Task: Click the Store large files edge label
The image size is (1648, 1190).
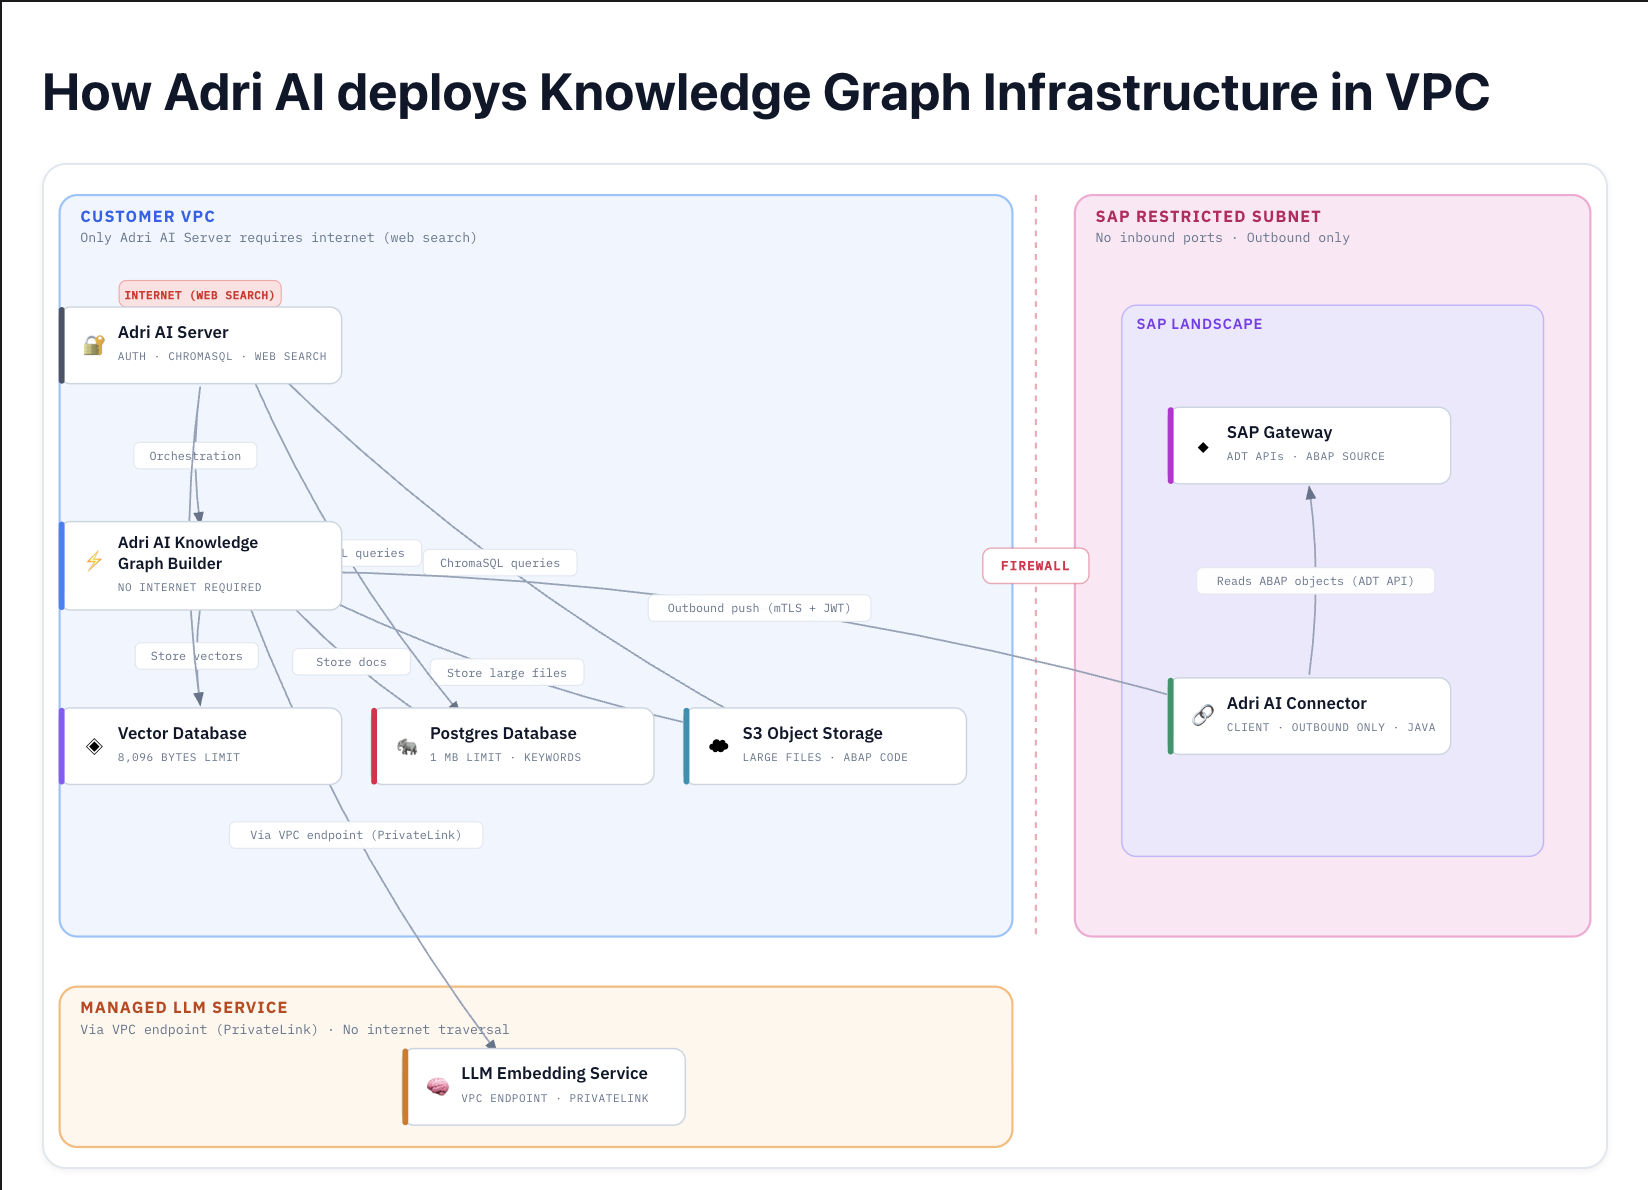Action: click(507, 673)
